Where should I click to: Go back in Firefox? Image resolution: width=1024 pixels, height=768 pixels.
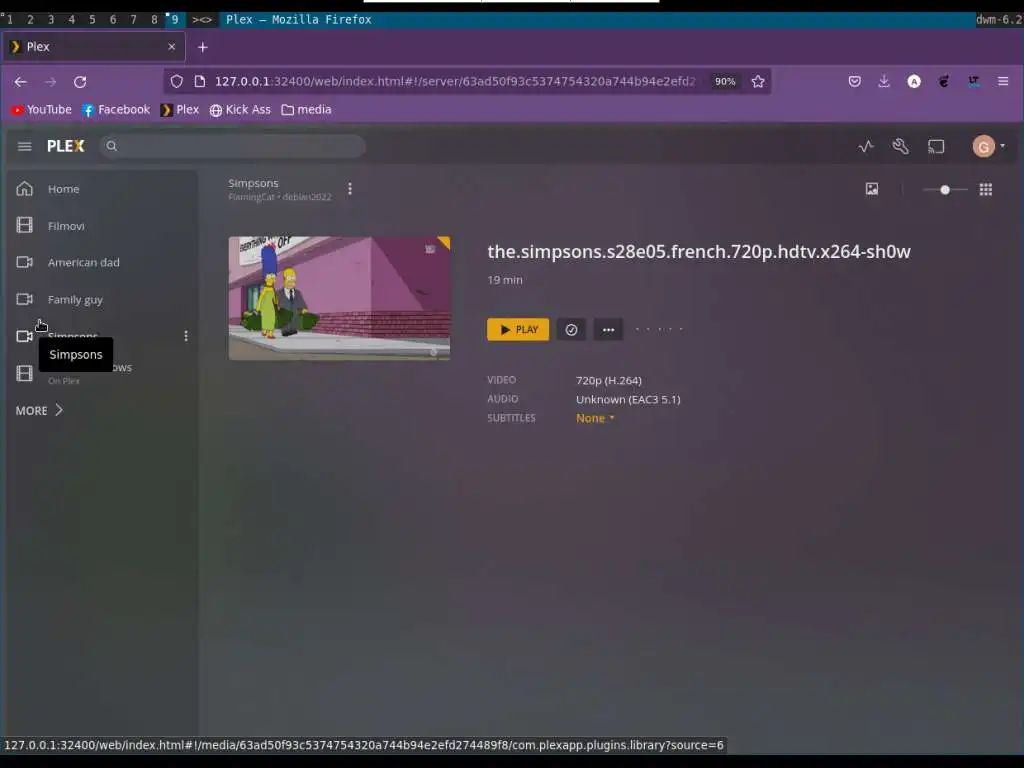[20, 82]
